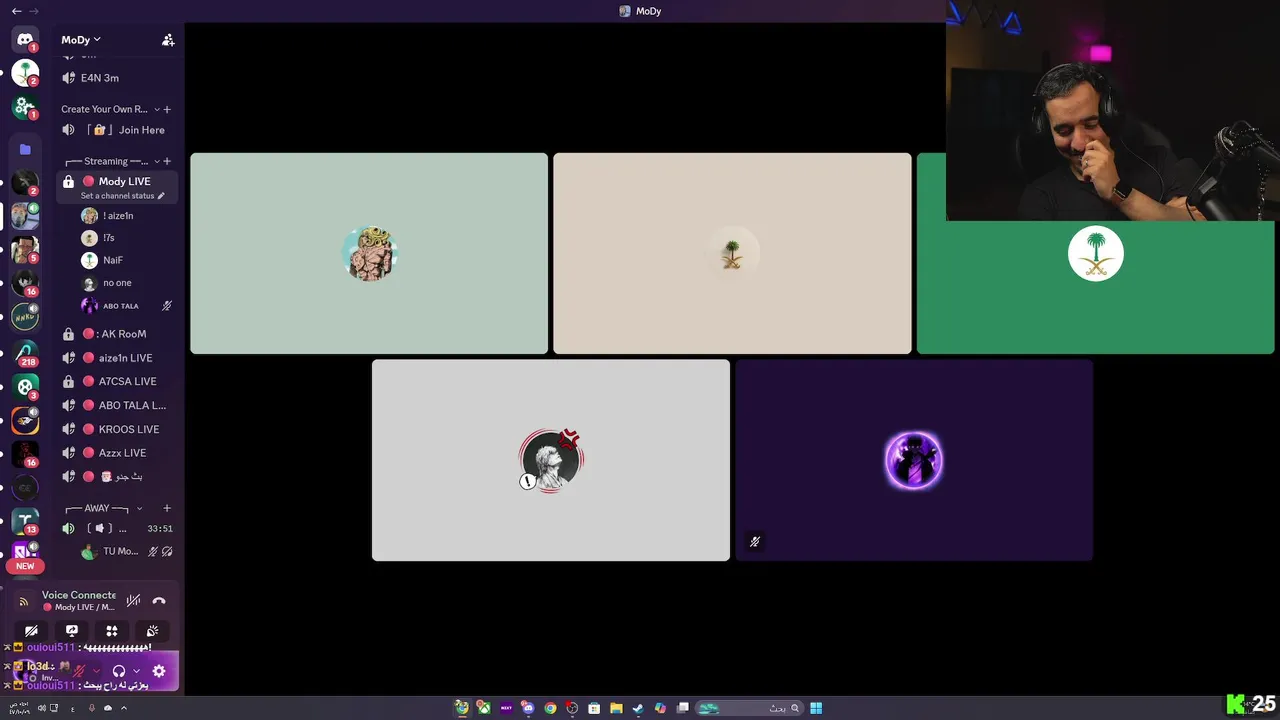Toggle deafen headphones in user panel

click(x=118, y=671)
